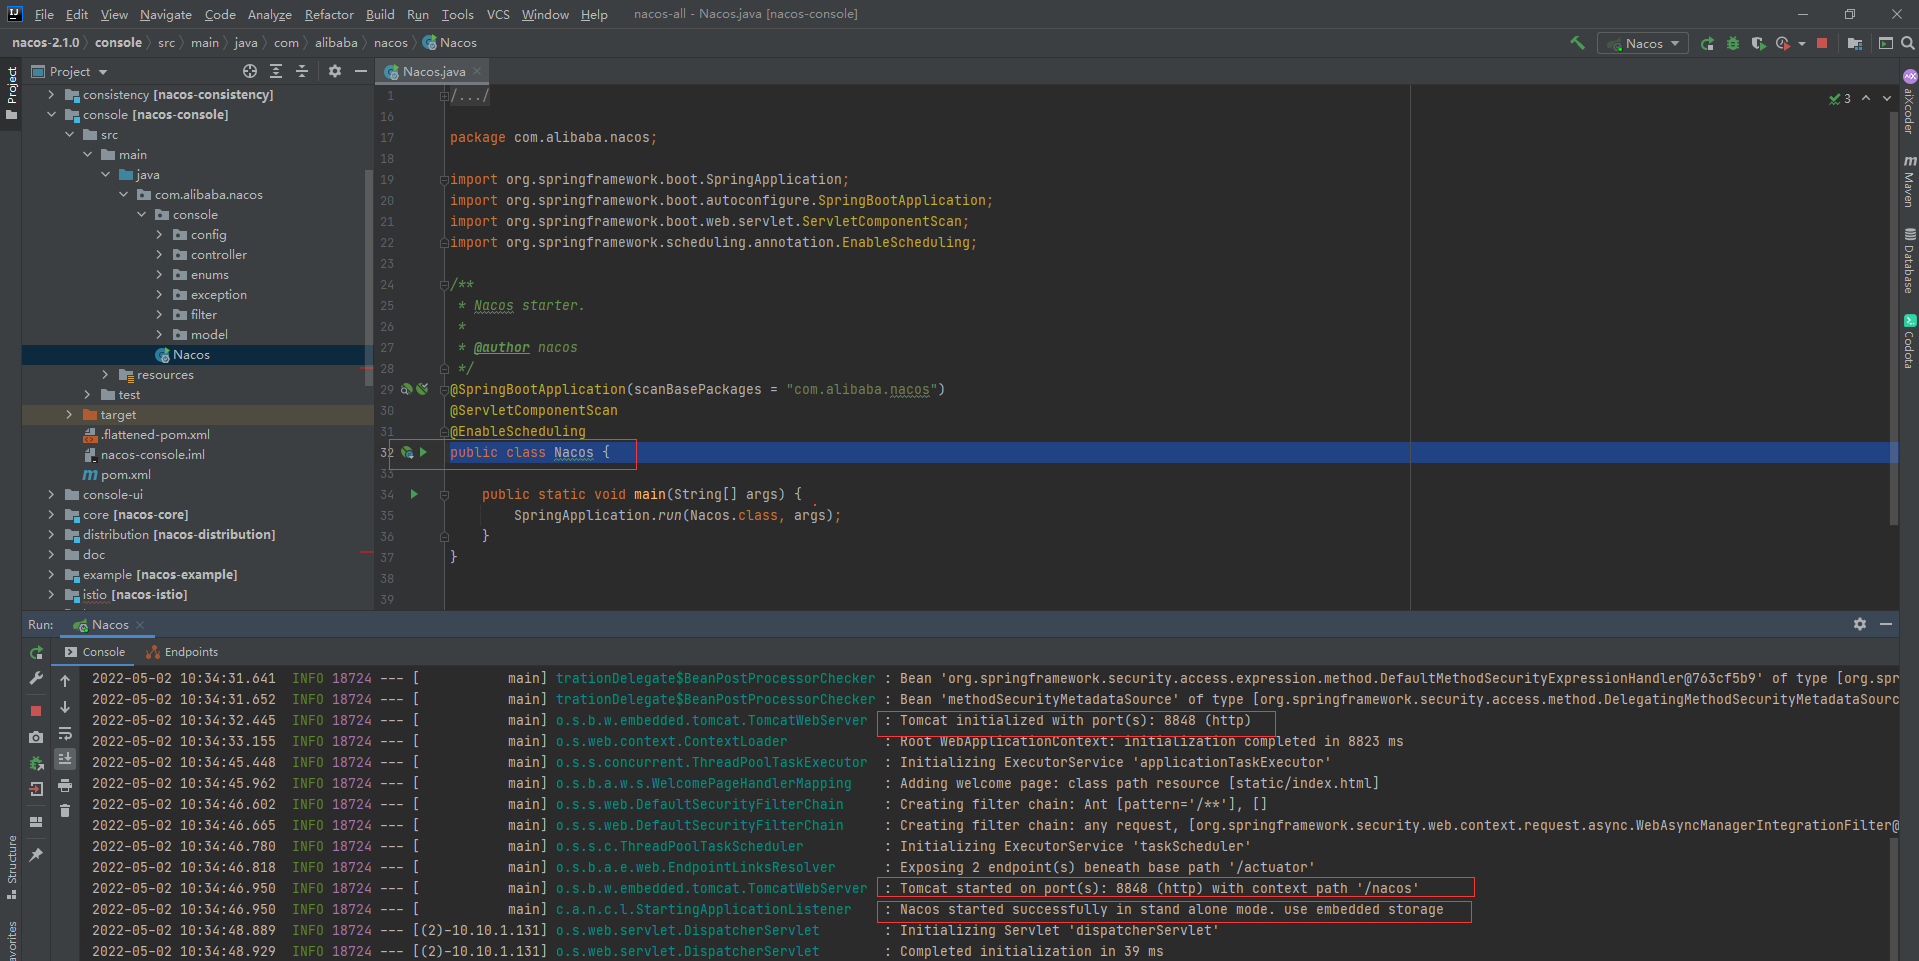Toggle Scroll to End in console
The width and height of the screenshot is (1919, 961).
[x=65, y=759]
